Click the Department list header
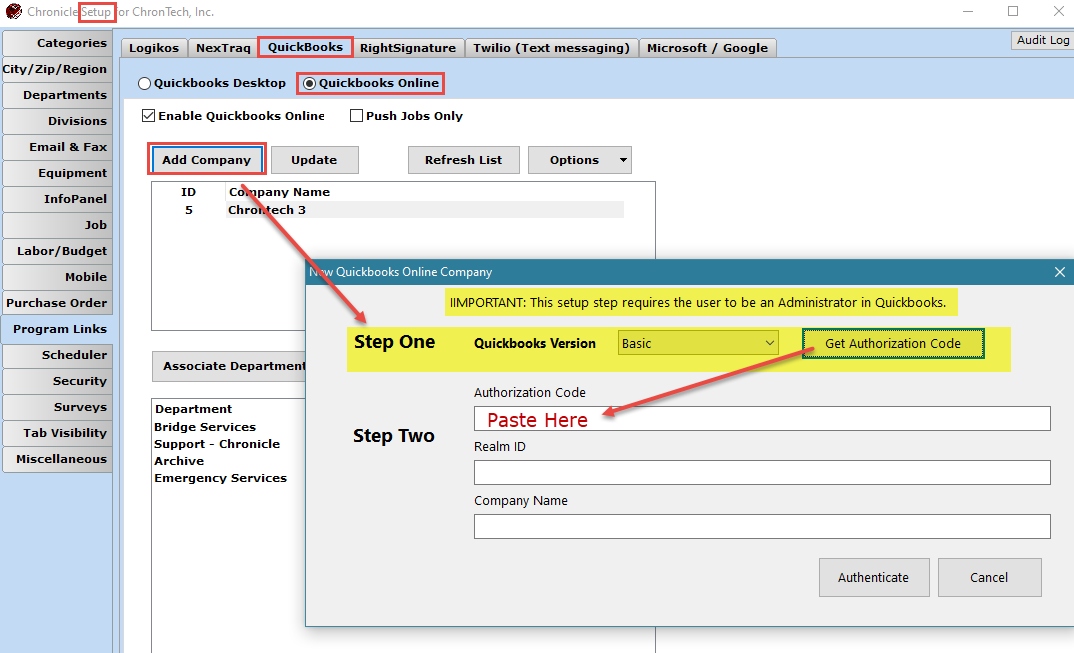The image size is (1074, 653). pos(194,409)
